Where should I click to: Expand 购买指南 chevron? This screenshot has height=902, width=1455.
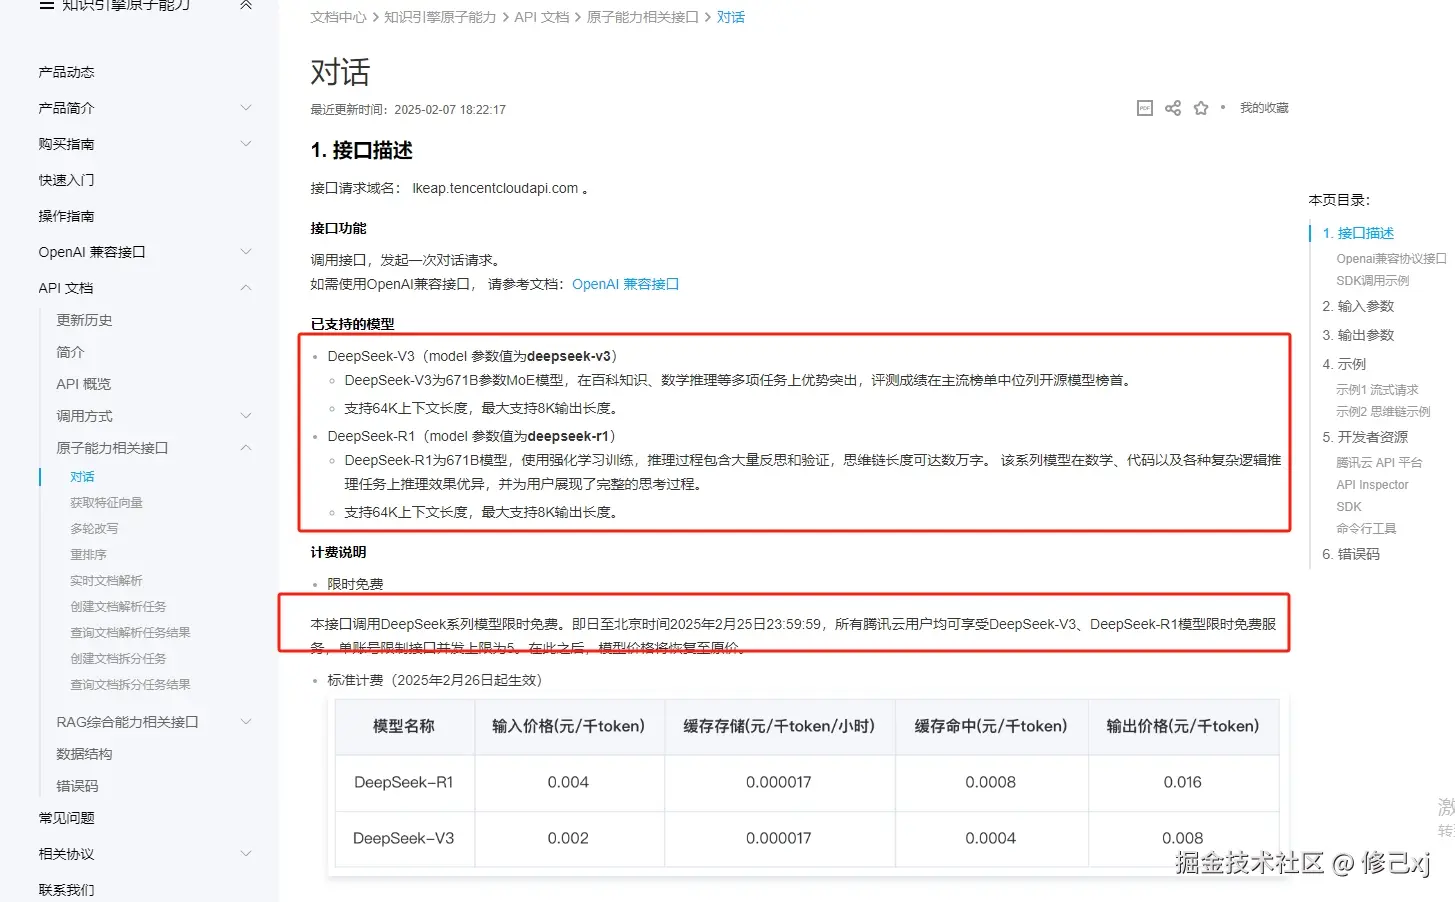point(246,144)
